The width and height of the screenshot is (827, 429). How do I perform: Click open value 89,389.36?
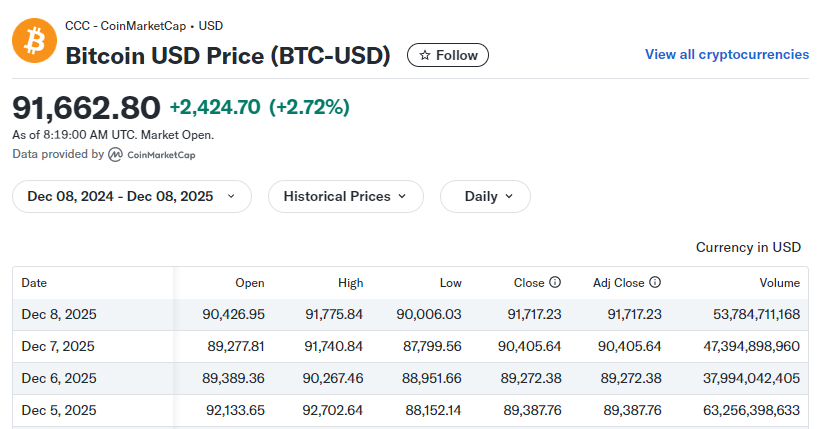click(233, 378)
